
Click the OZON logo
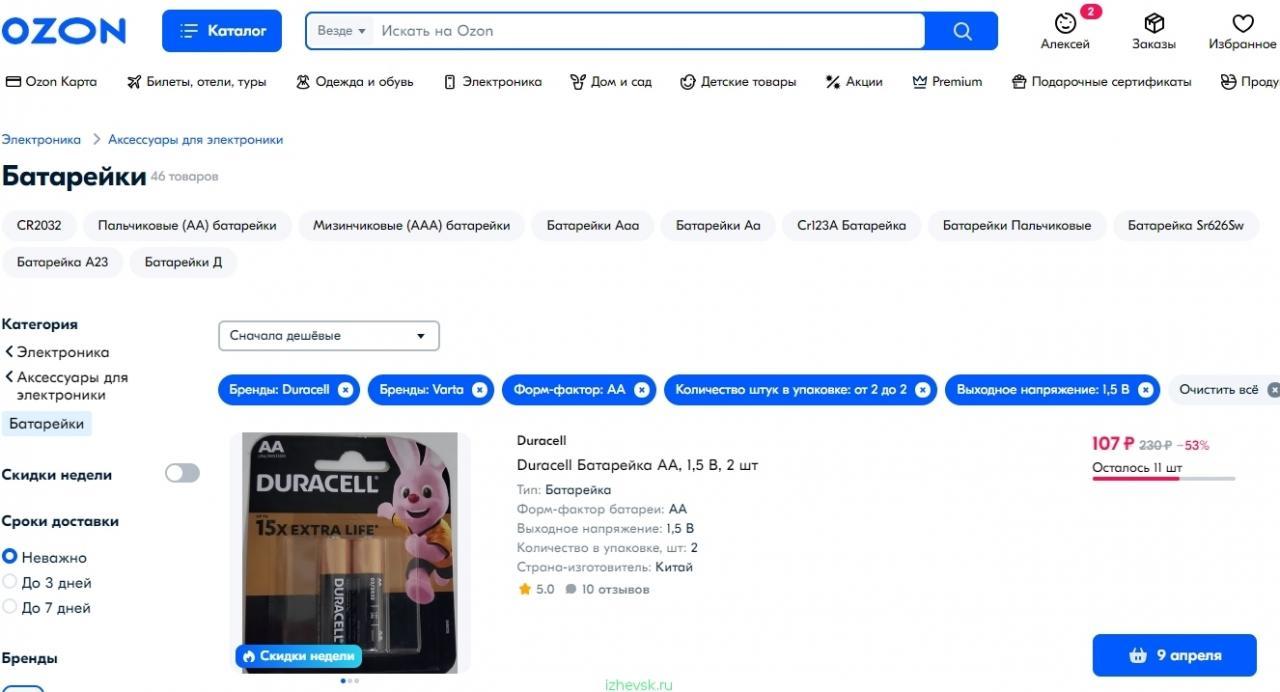(64, 31)
